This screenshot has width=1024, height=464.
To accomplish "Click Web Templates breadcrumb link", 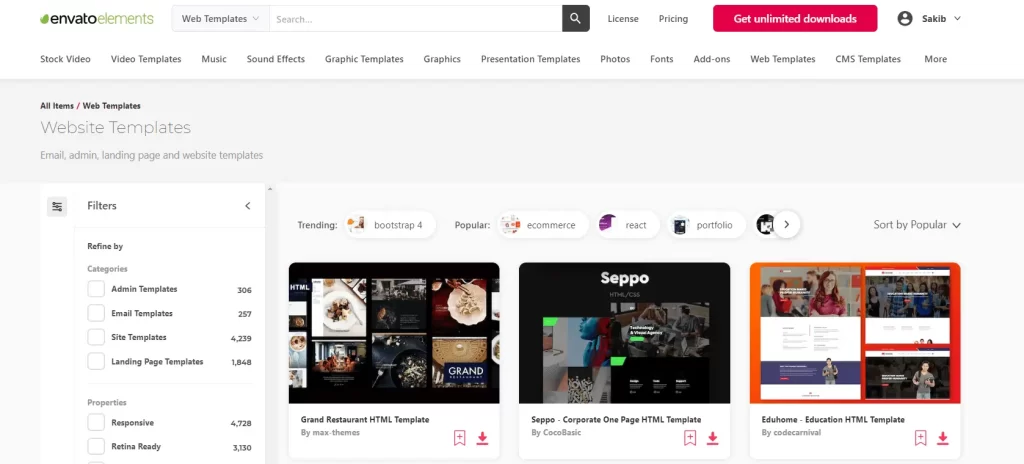I will [112, 106].
